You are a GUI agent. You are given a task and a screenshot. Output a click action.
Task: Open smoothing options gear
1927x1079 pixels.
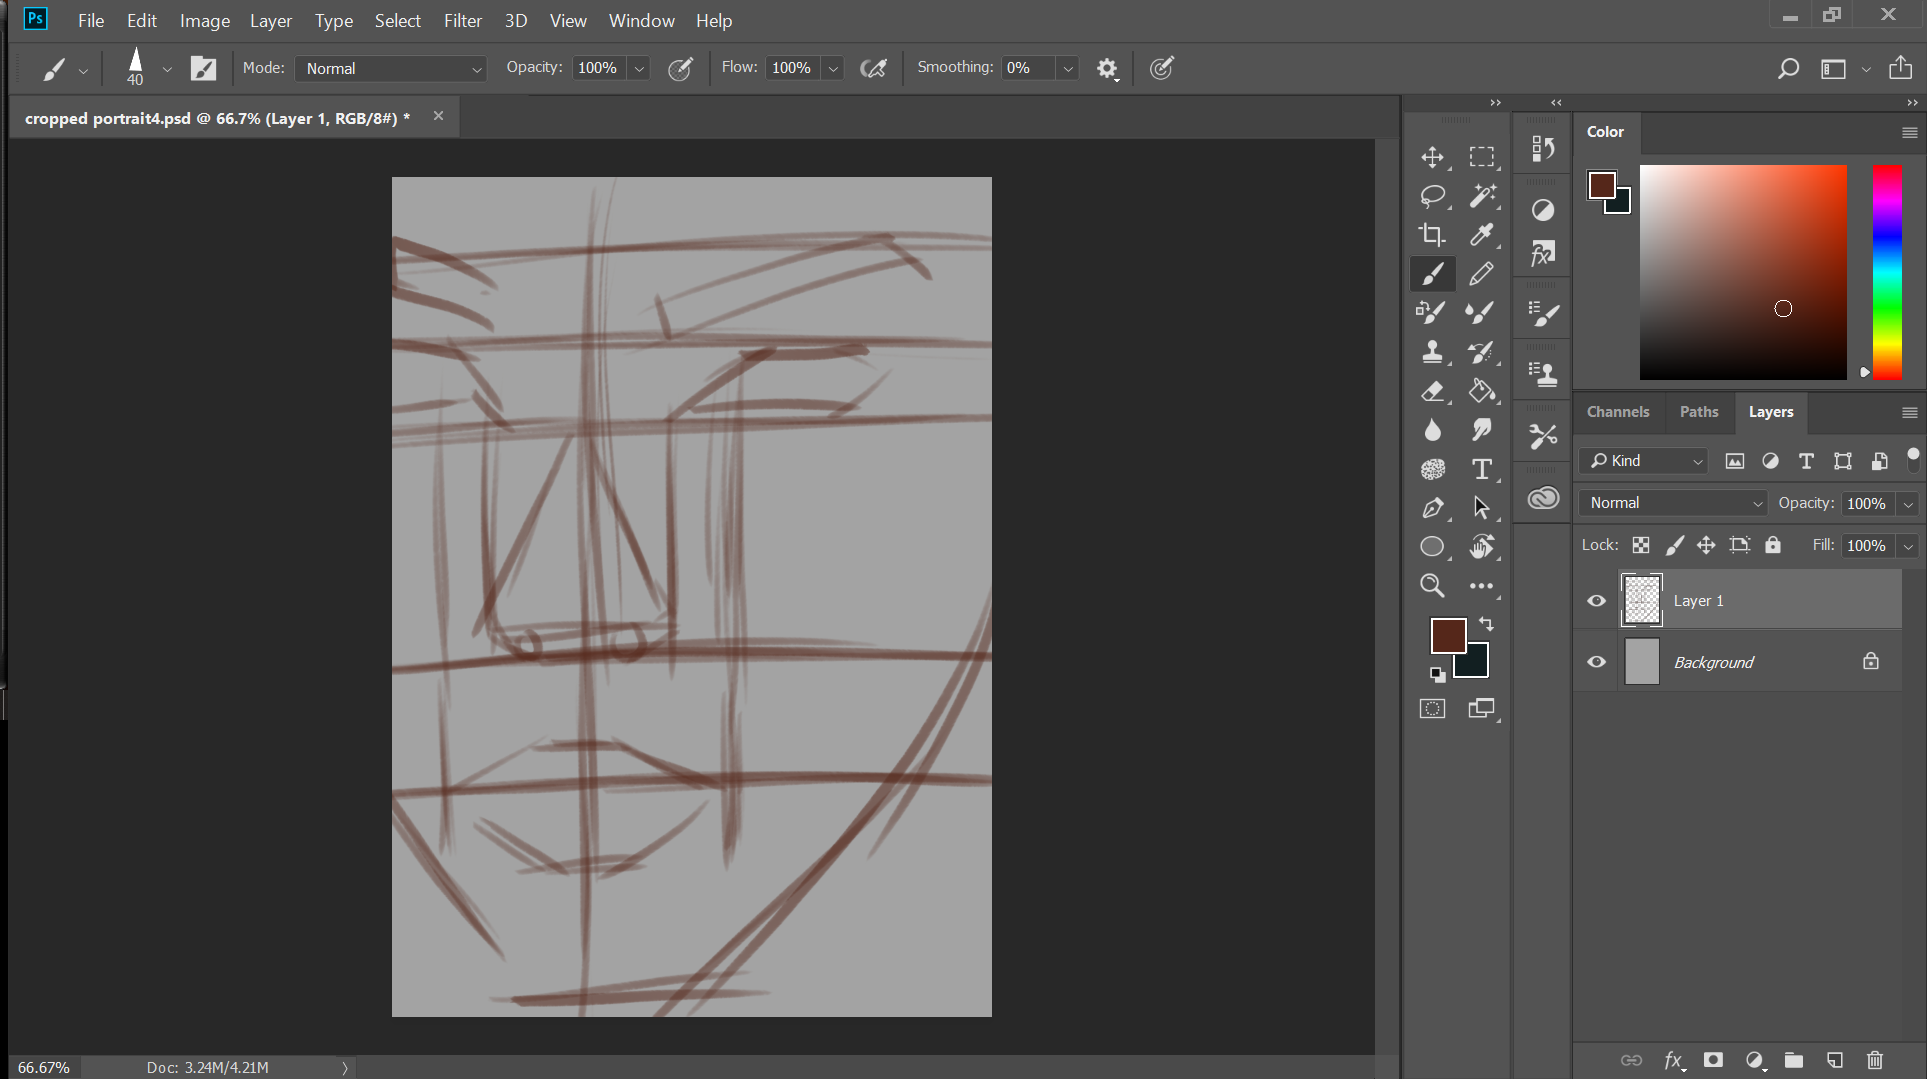click(1107, 68)
